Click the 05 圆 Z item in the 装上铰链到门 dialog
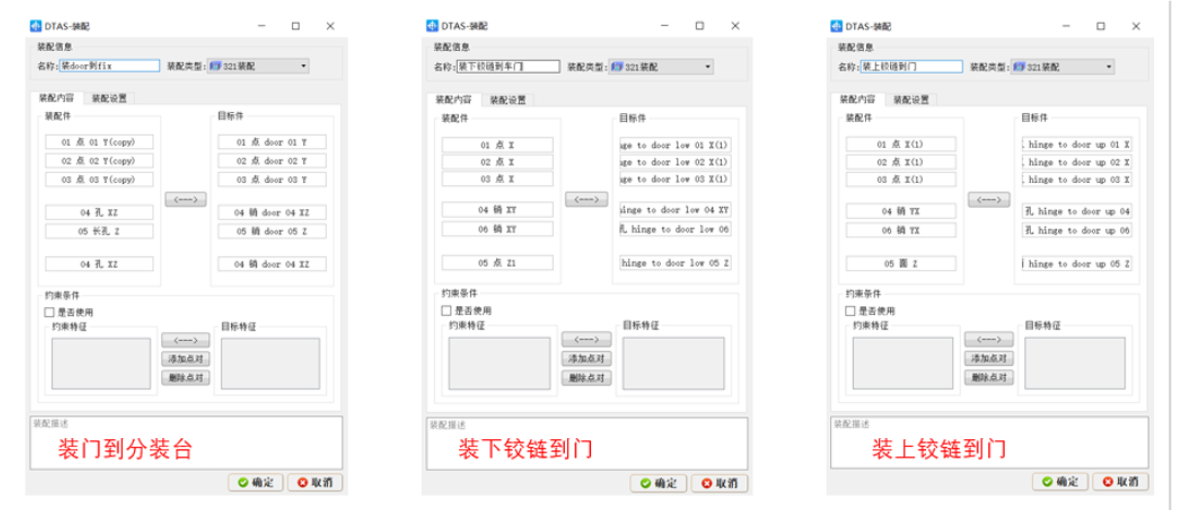This screenshot has width=1204, height=516. click(901, 264)
